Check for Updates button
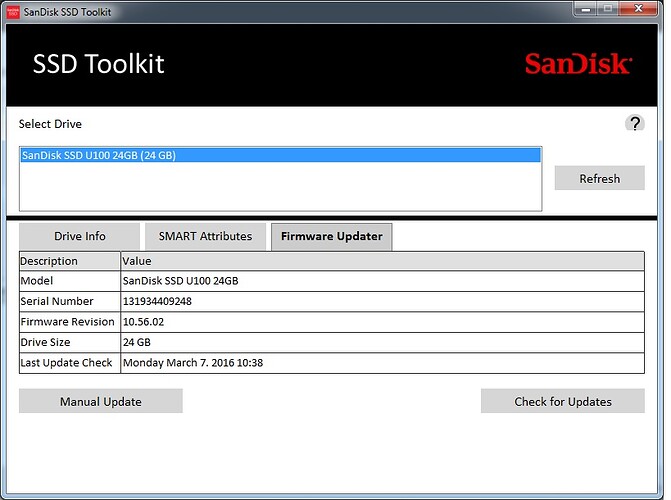This screenshot has height=500, width=671. 563,401
